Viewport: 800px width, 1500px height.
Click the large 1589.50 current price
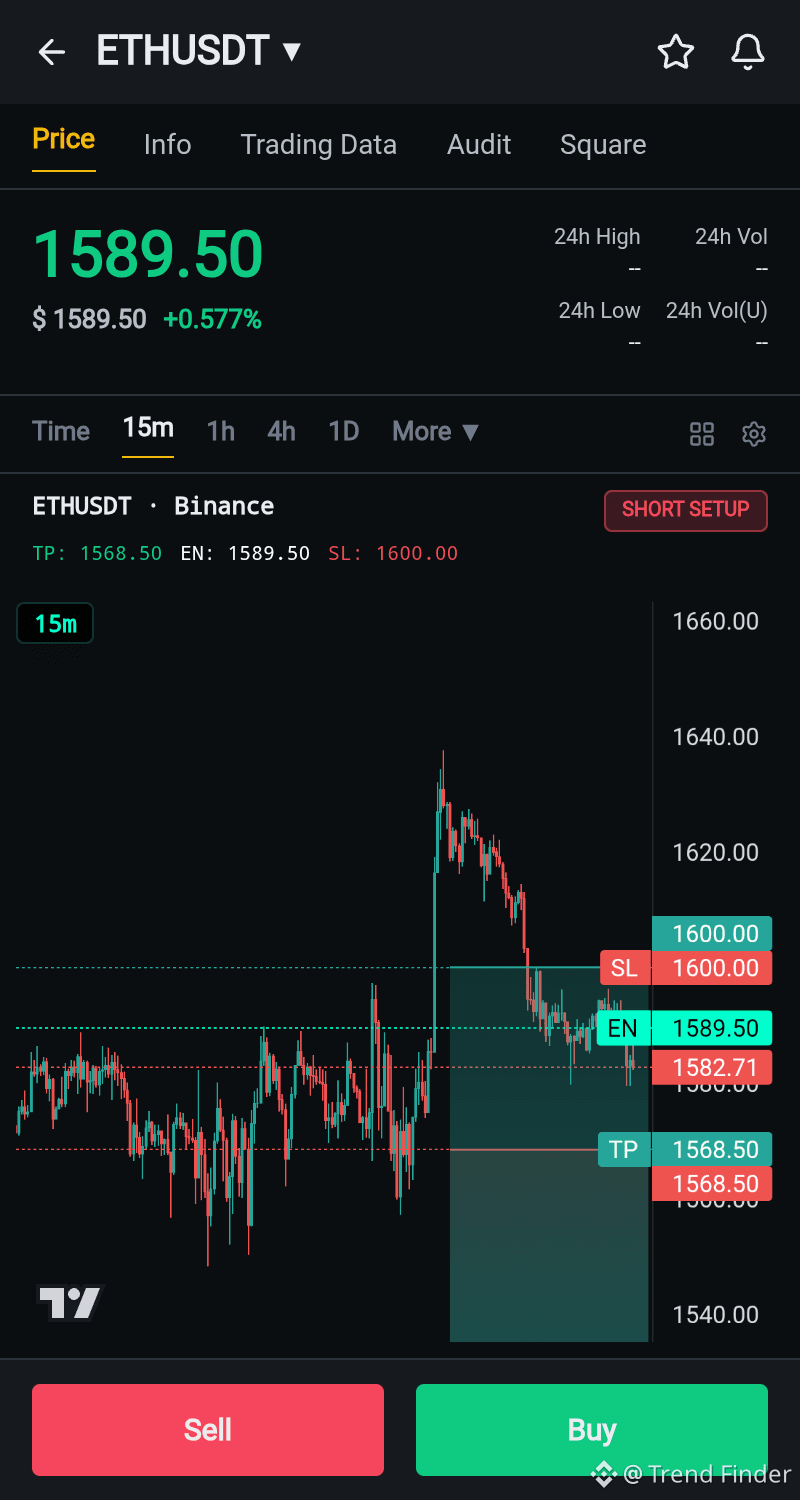click(148, 254)
